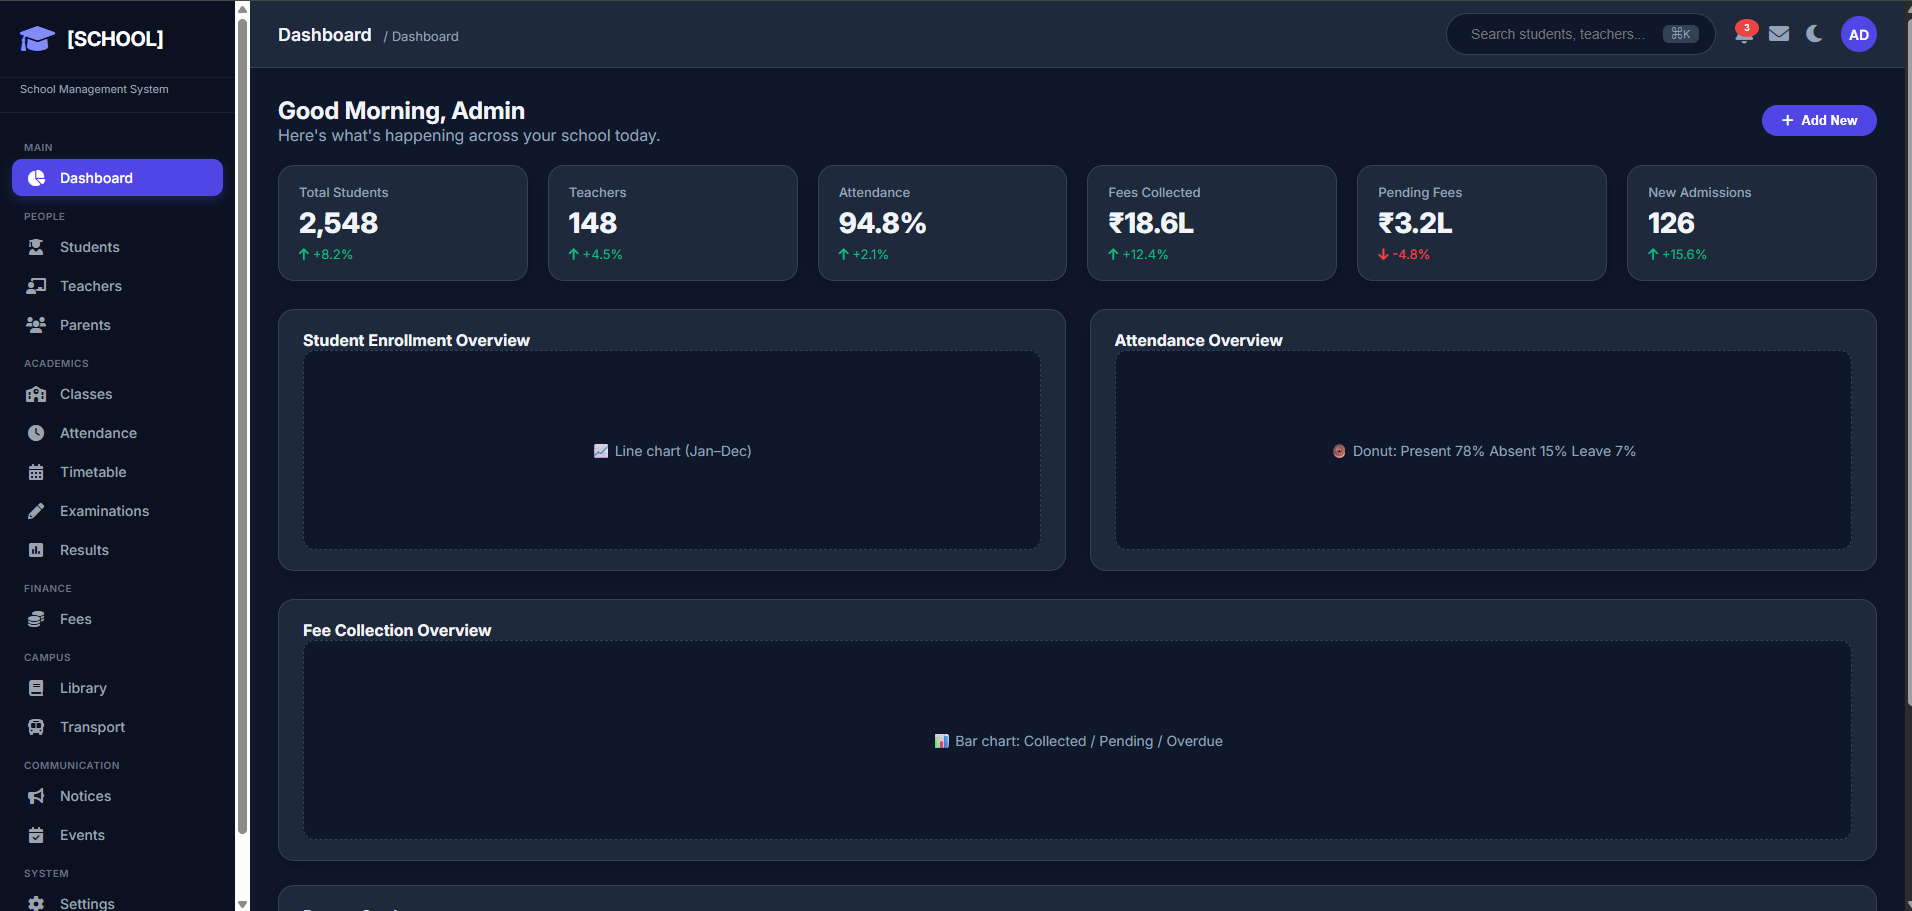The height and width of the screenshot is (911, 1912).
Task: Click the Fees Collected ₹18.6L value
Action: (1151, 223)
